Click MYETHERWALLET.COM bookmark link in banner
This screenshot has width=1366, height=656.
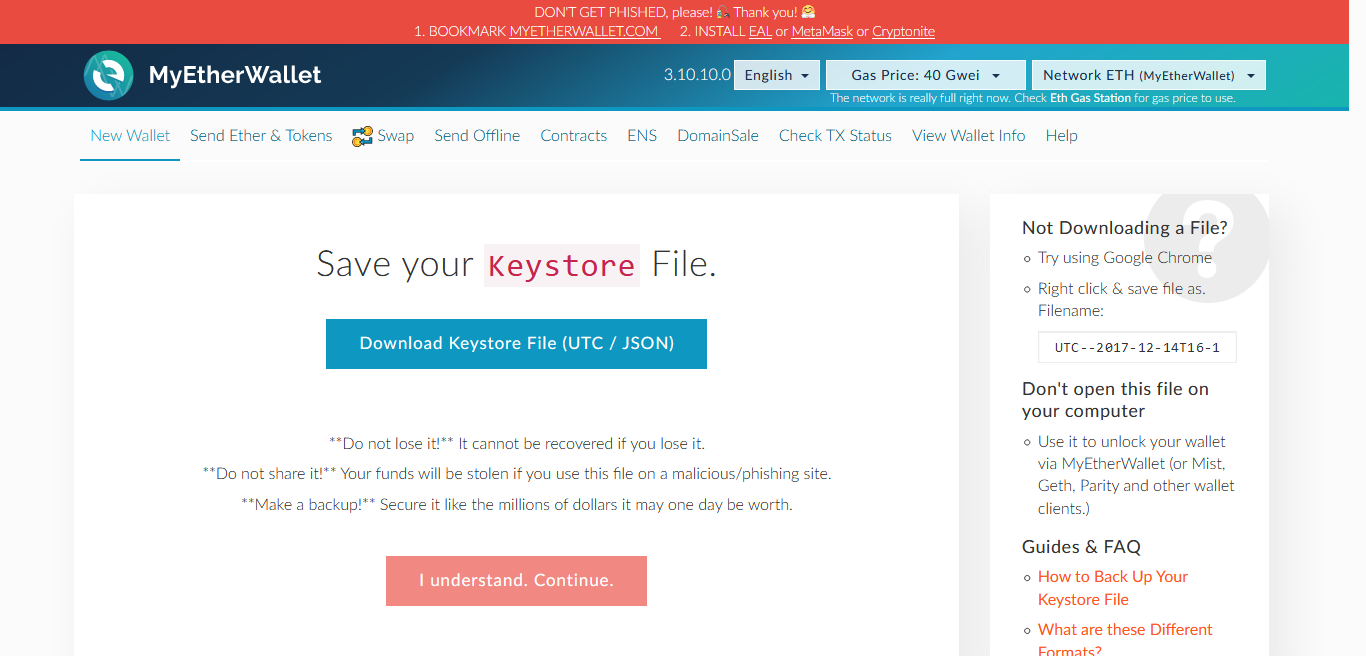click(x=585, y=31)
